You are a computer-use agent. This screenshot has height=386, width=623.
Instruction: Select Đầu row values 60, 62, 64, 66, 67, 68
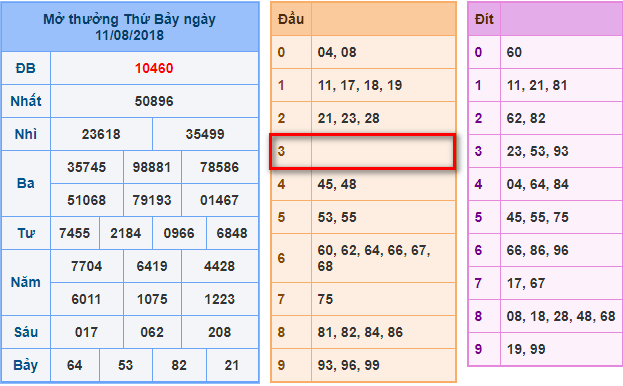pyautogui.click(x=374, y=258)
